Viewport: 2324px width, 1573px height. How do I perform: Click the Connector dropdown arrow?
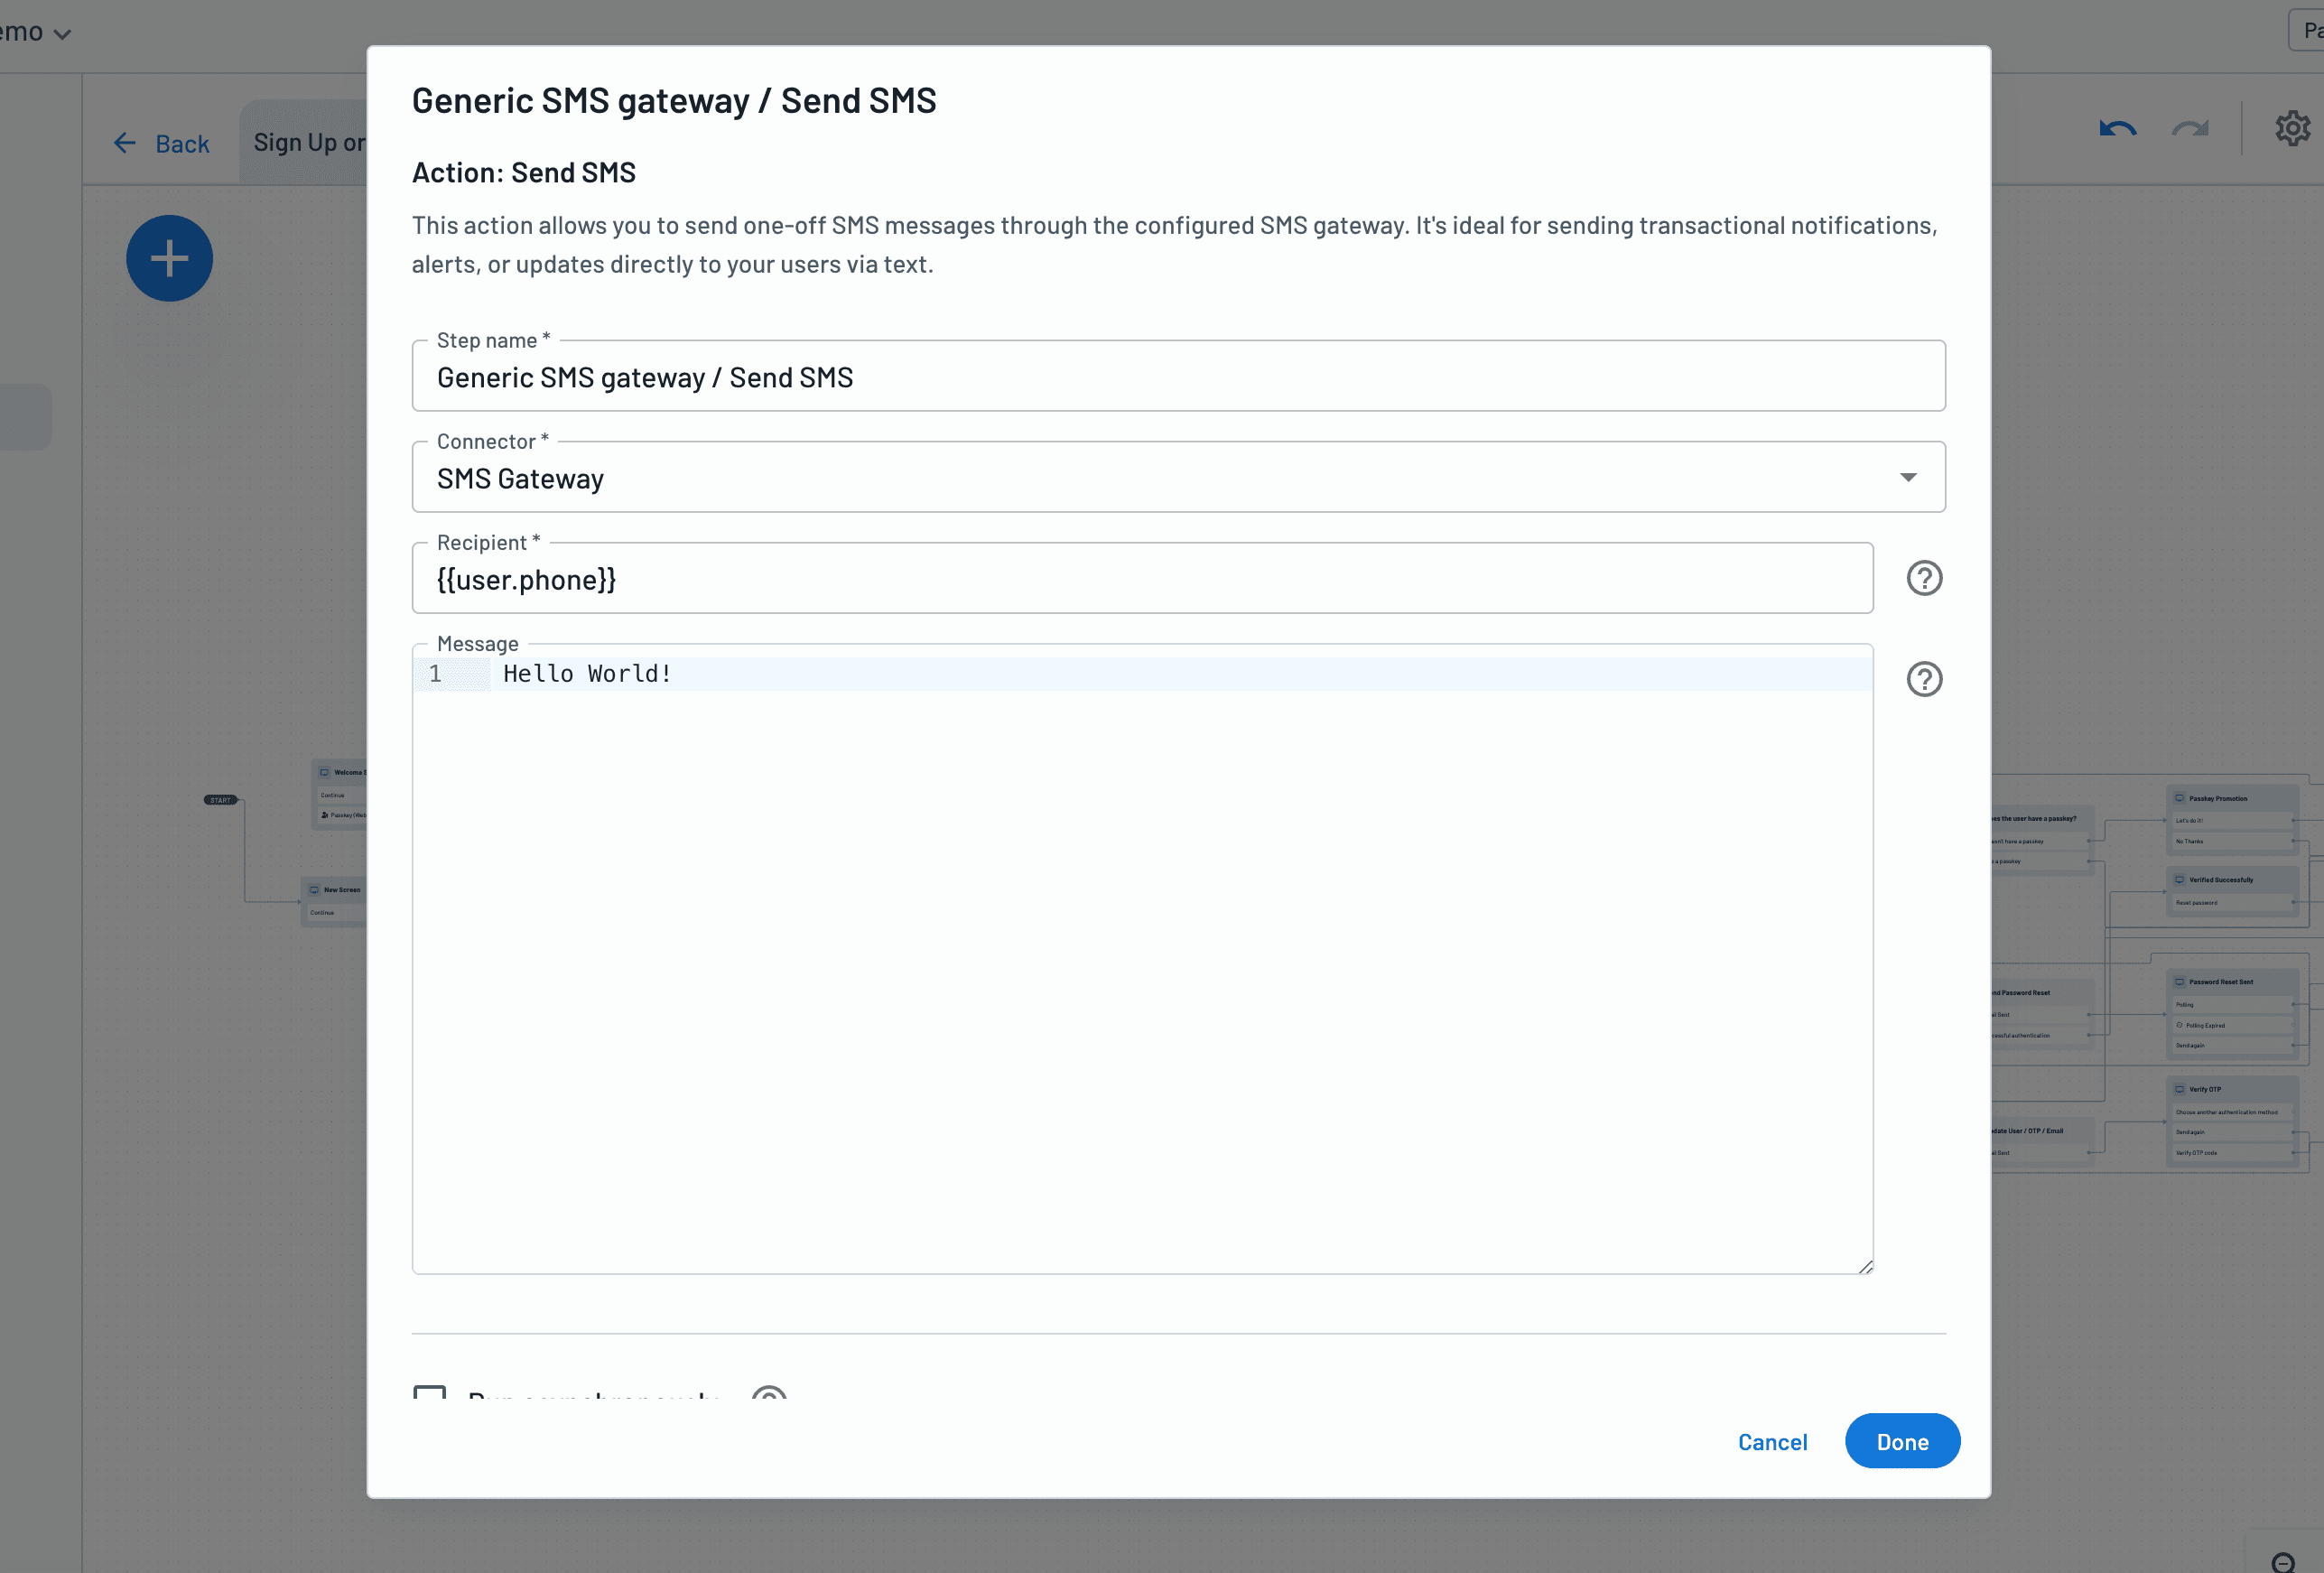(x=1908, y=477)
